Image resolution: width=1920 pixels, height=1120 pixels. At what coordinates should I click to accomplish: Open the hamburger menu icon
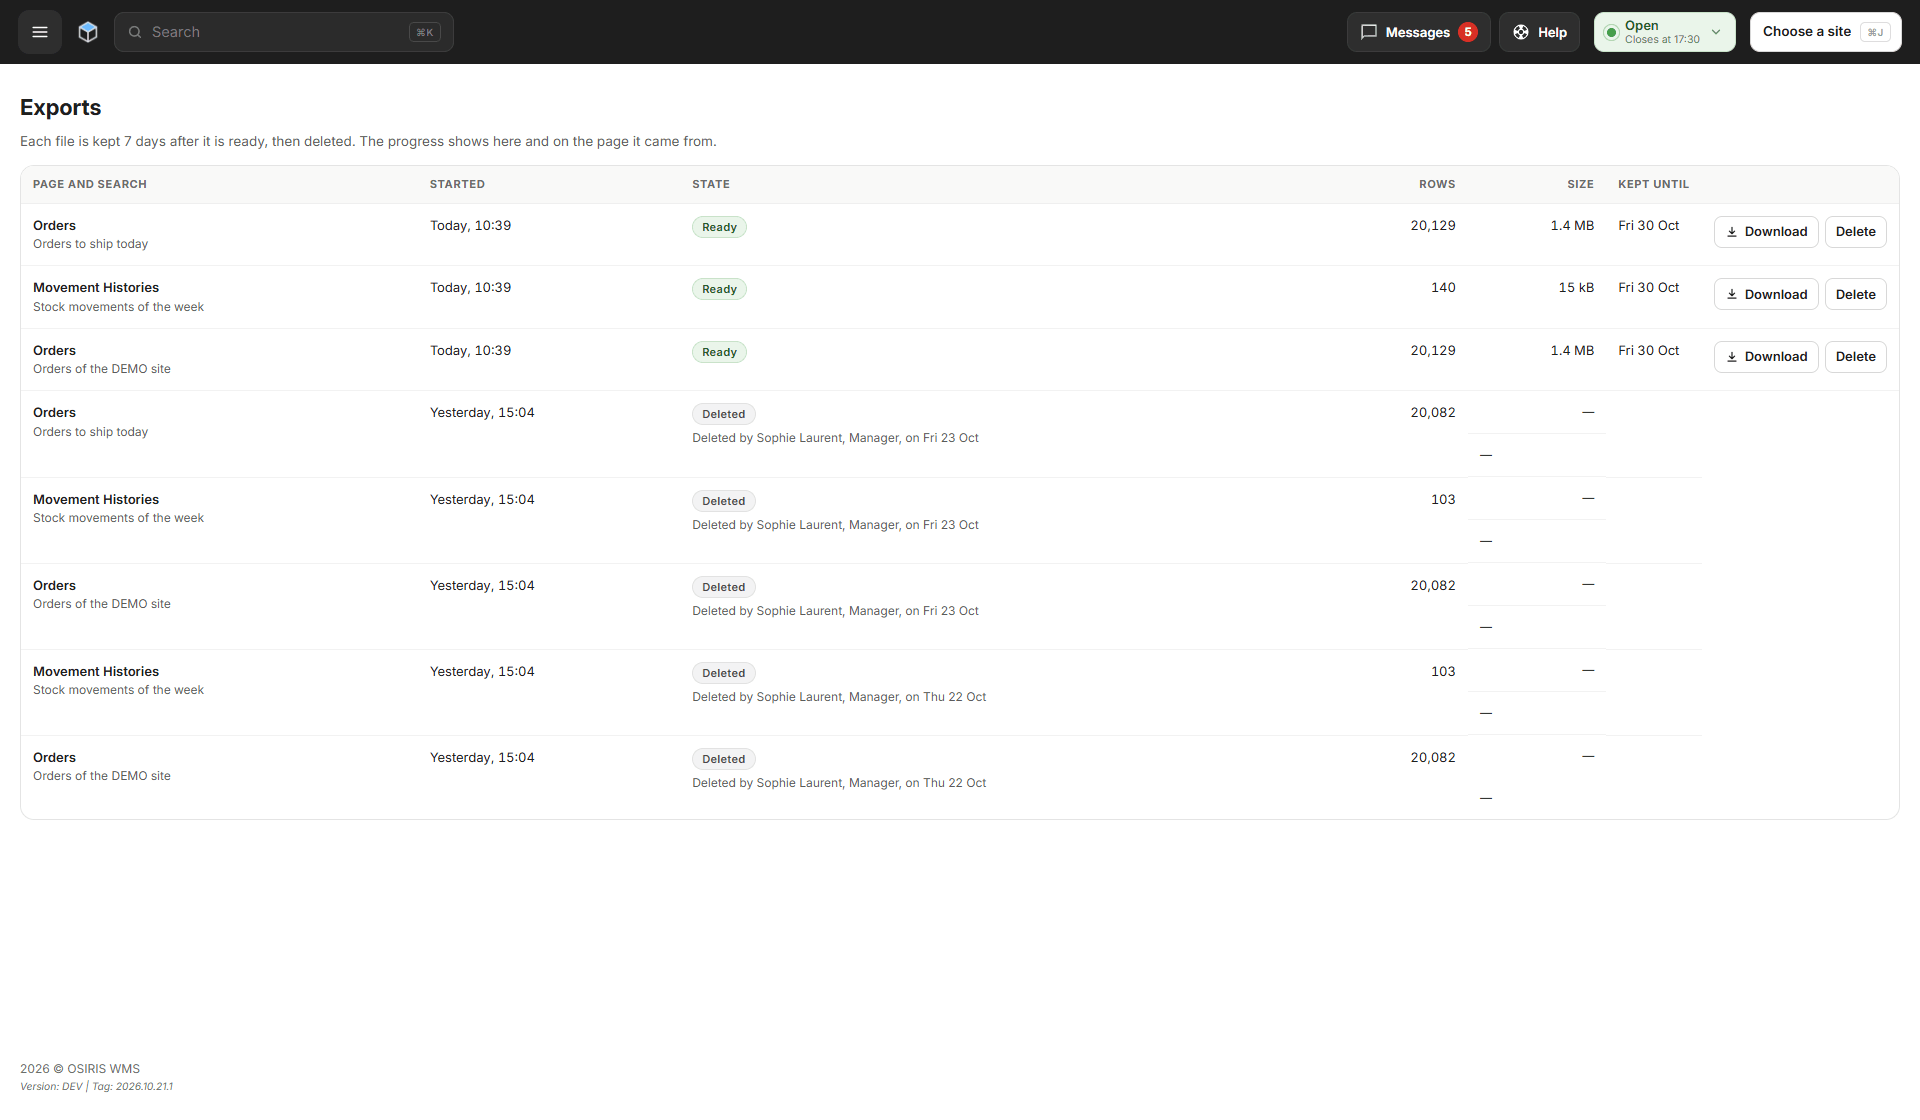pyautogui.click(x=40, y=32)
